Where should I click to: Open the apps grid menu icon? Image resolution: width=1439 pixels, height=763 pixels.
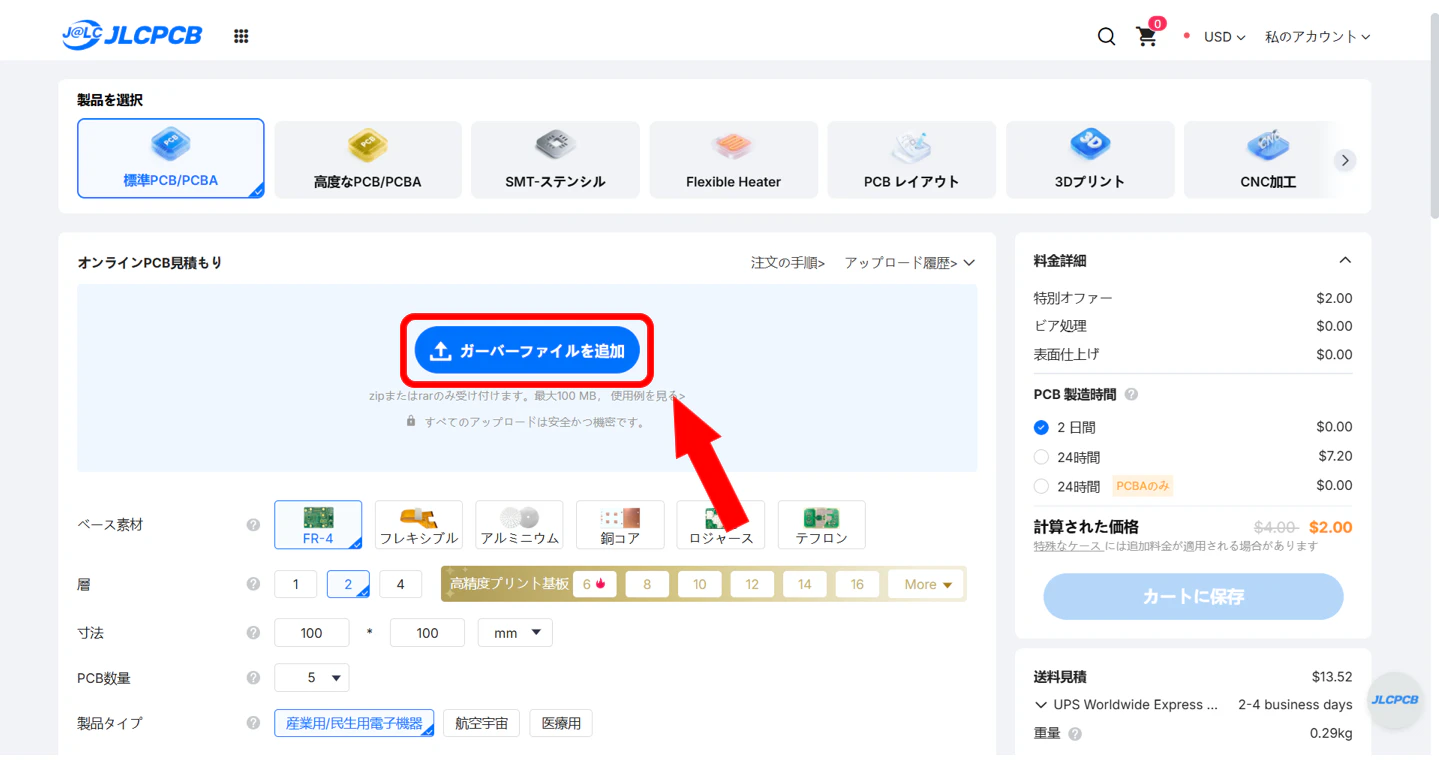(241, 36)
